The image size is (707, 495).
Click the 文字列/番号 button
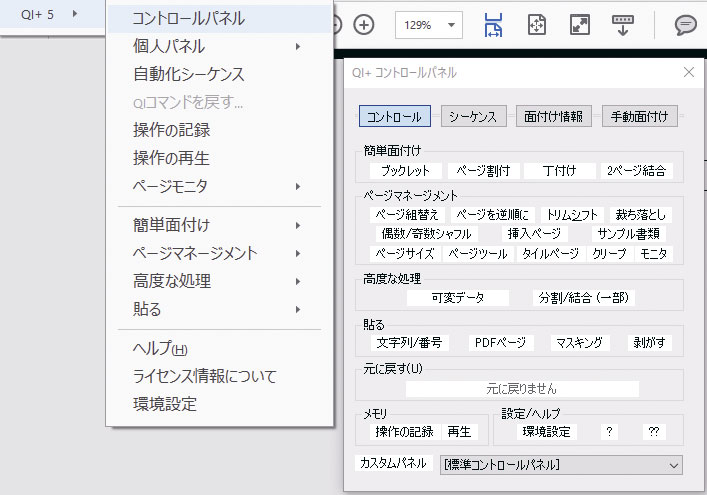pyautogui.click(x=409, y=343)
